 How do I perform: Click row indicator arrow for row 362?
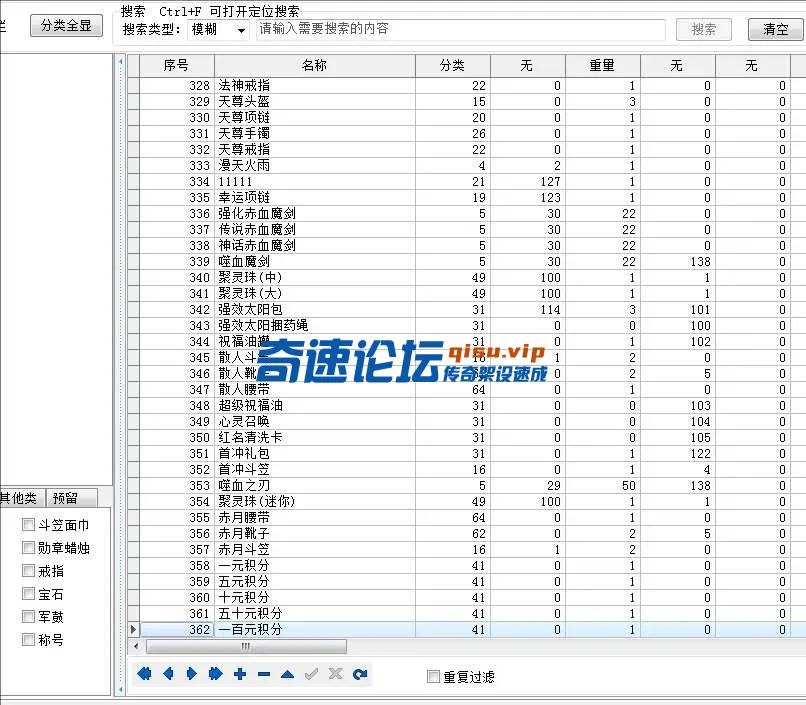click(133, 629)
